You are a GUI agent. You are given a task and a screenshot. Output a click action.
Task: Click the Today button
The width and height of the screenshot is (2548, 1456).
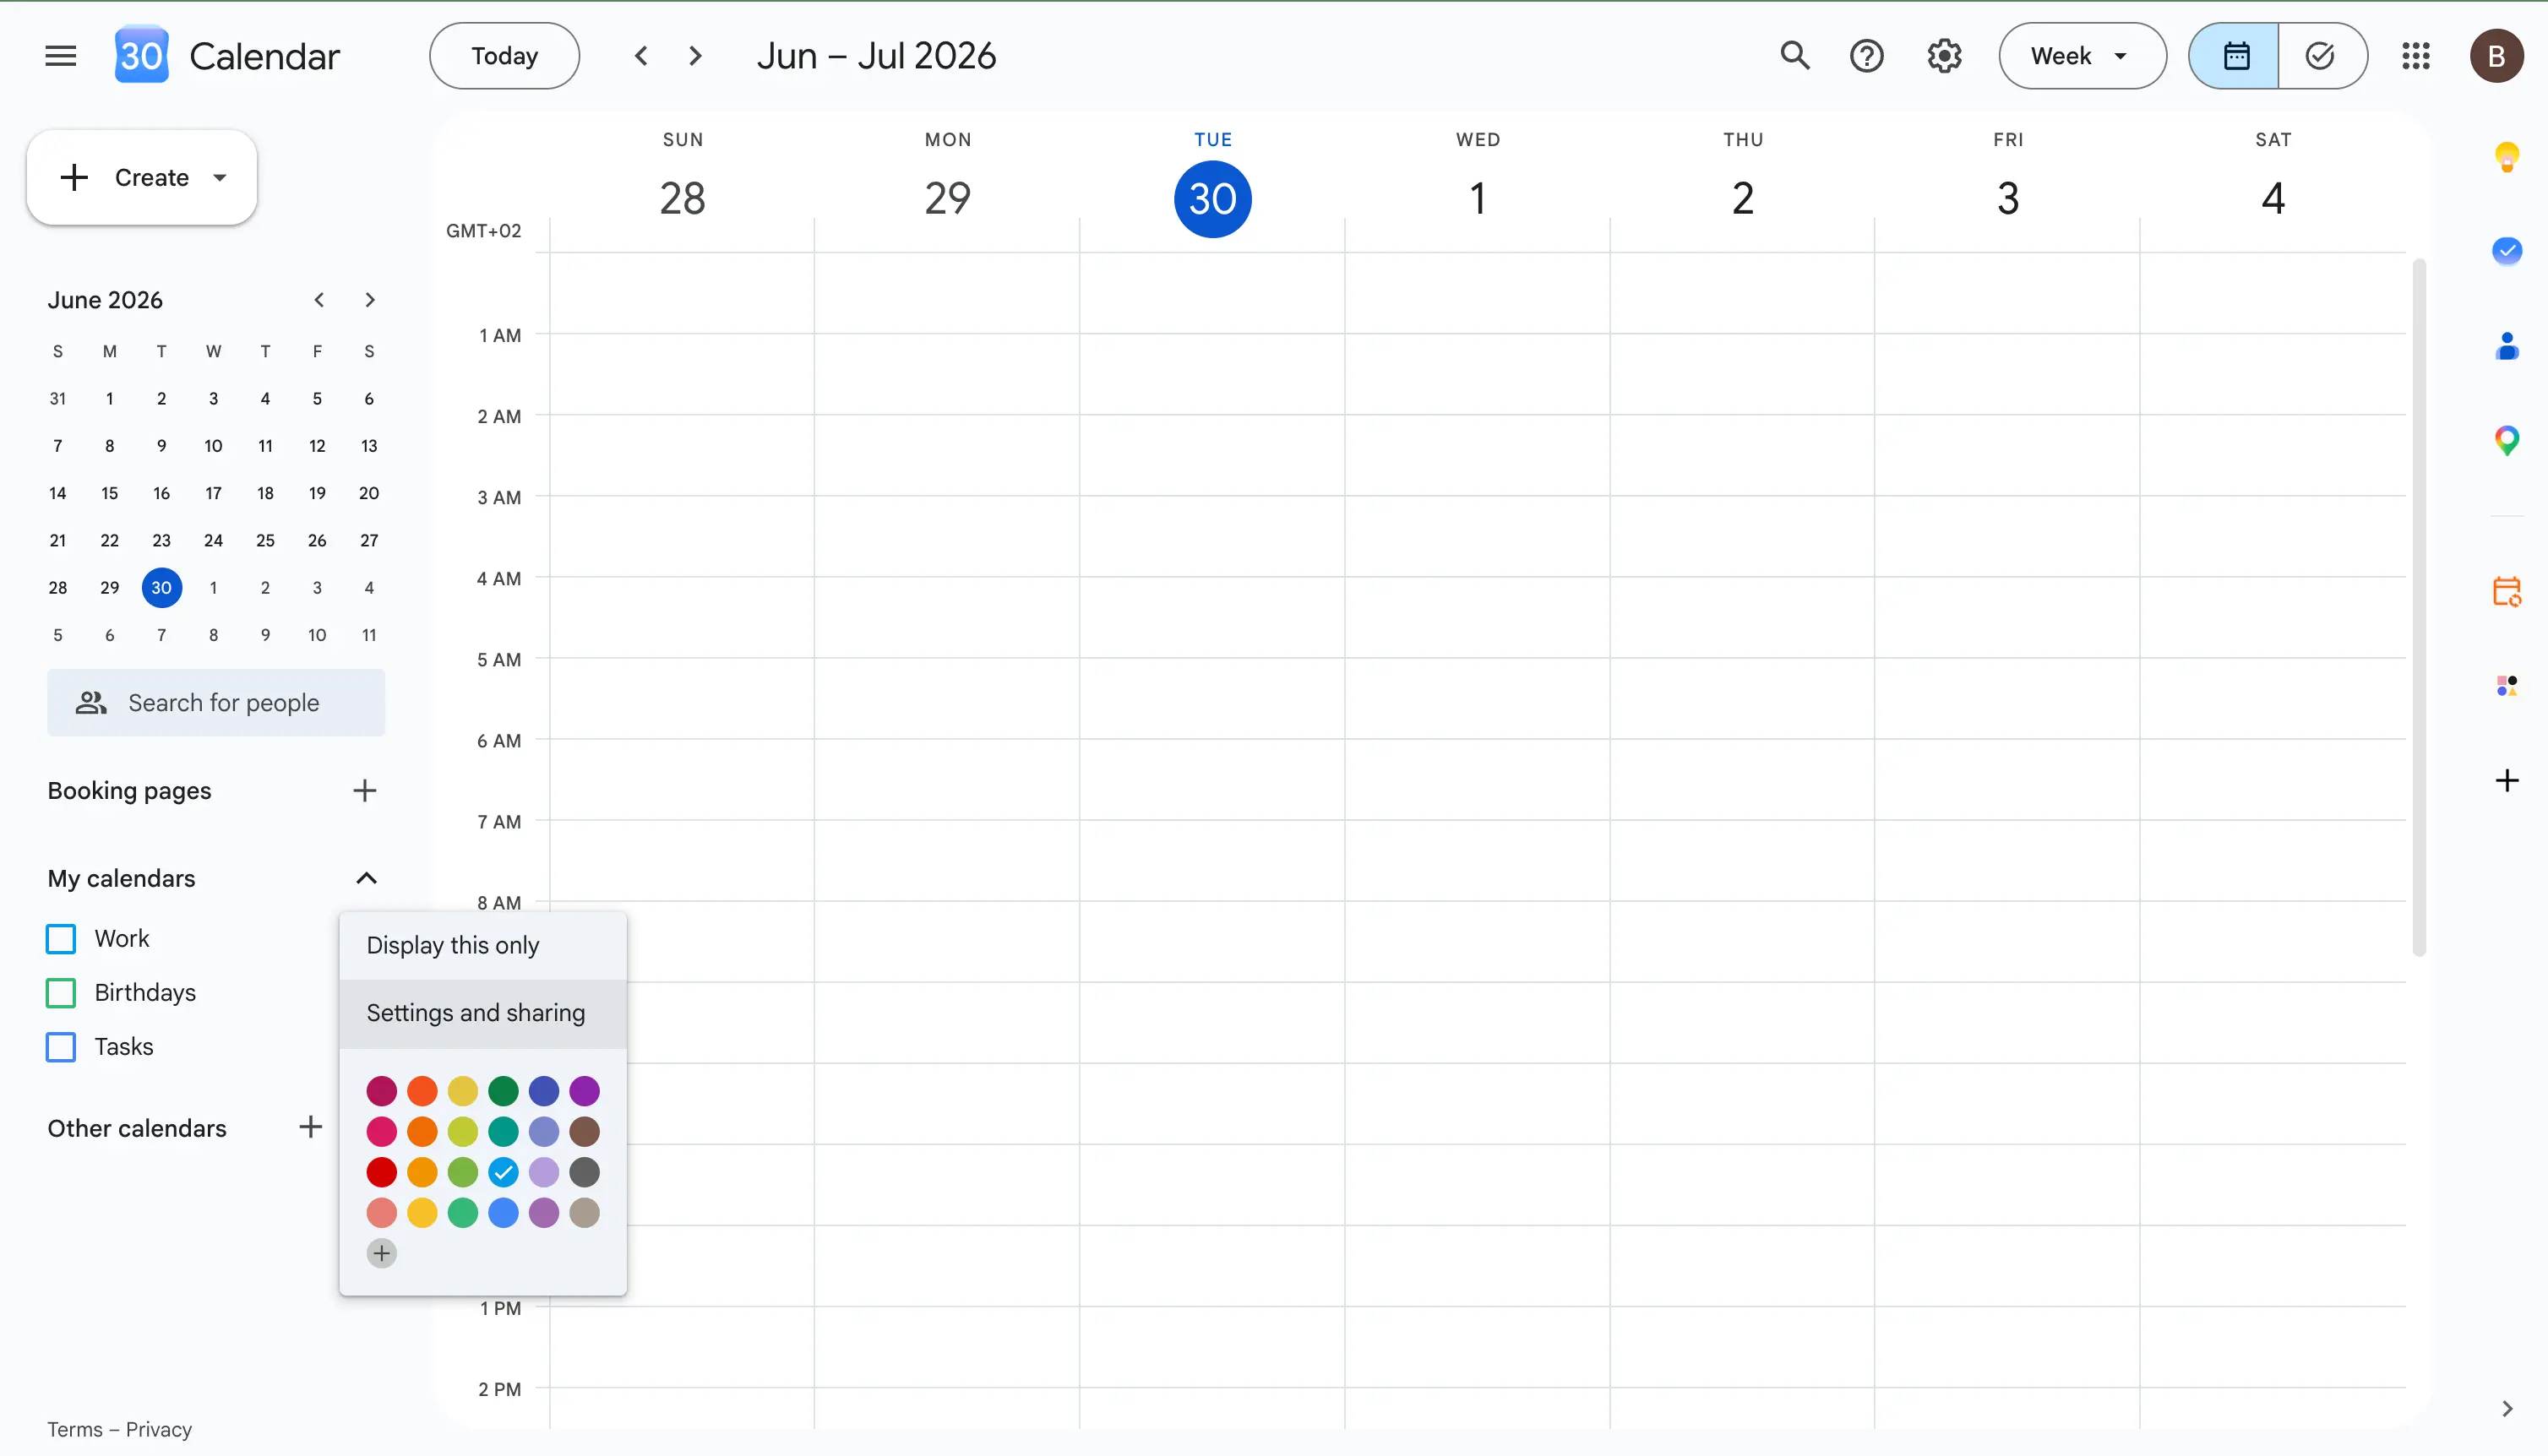coord(504,56)
